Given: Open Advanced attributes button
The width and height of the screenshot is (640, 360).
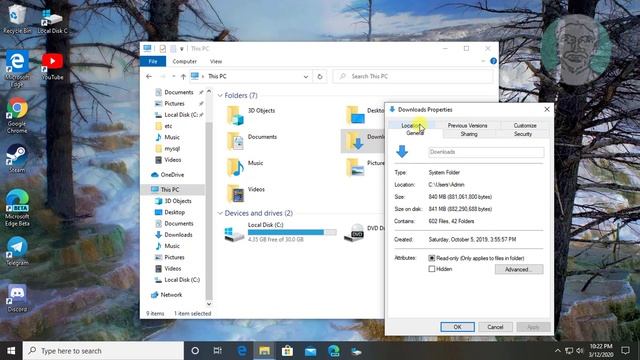Looking at the screenshot, I should pyautogui.click(x=519, y=269).
